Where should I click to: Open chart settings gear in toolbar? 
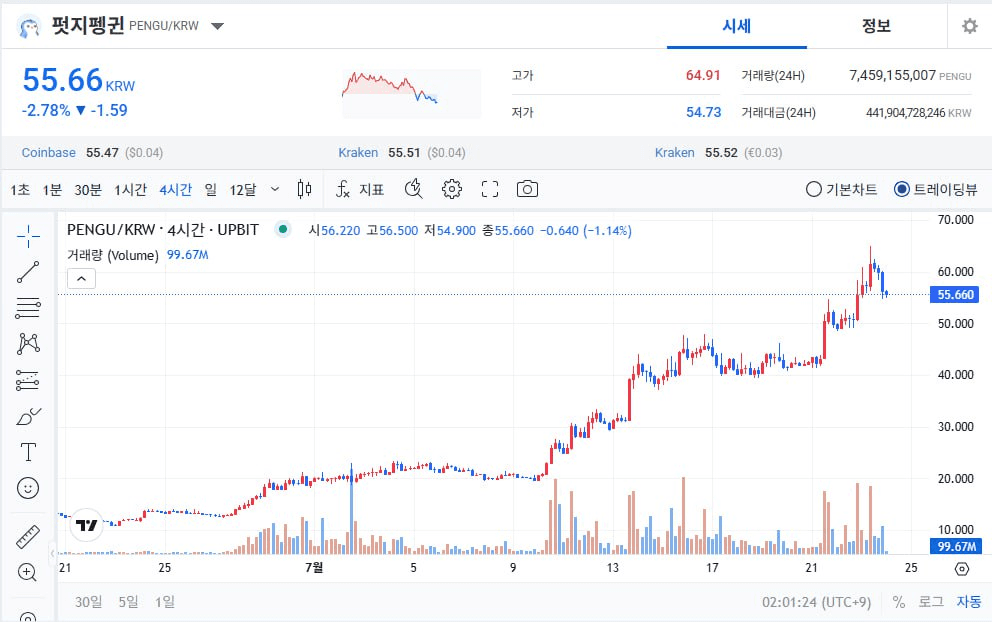point(452,189)
